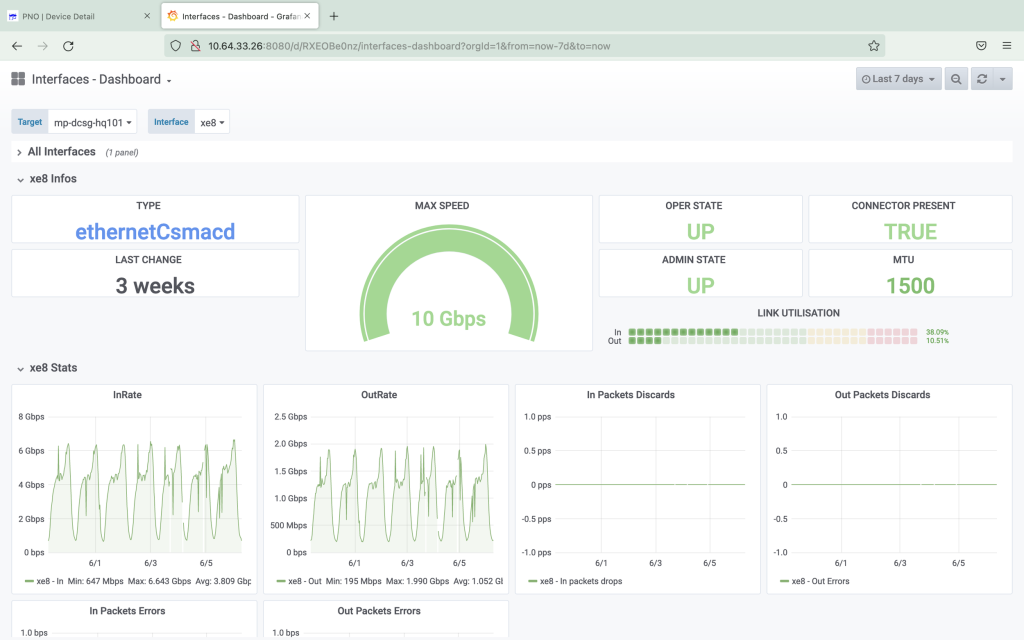The image size is (1024, 640).
Task: Click the CONNECTOR PRESENT panel title
Action: 903,206
